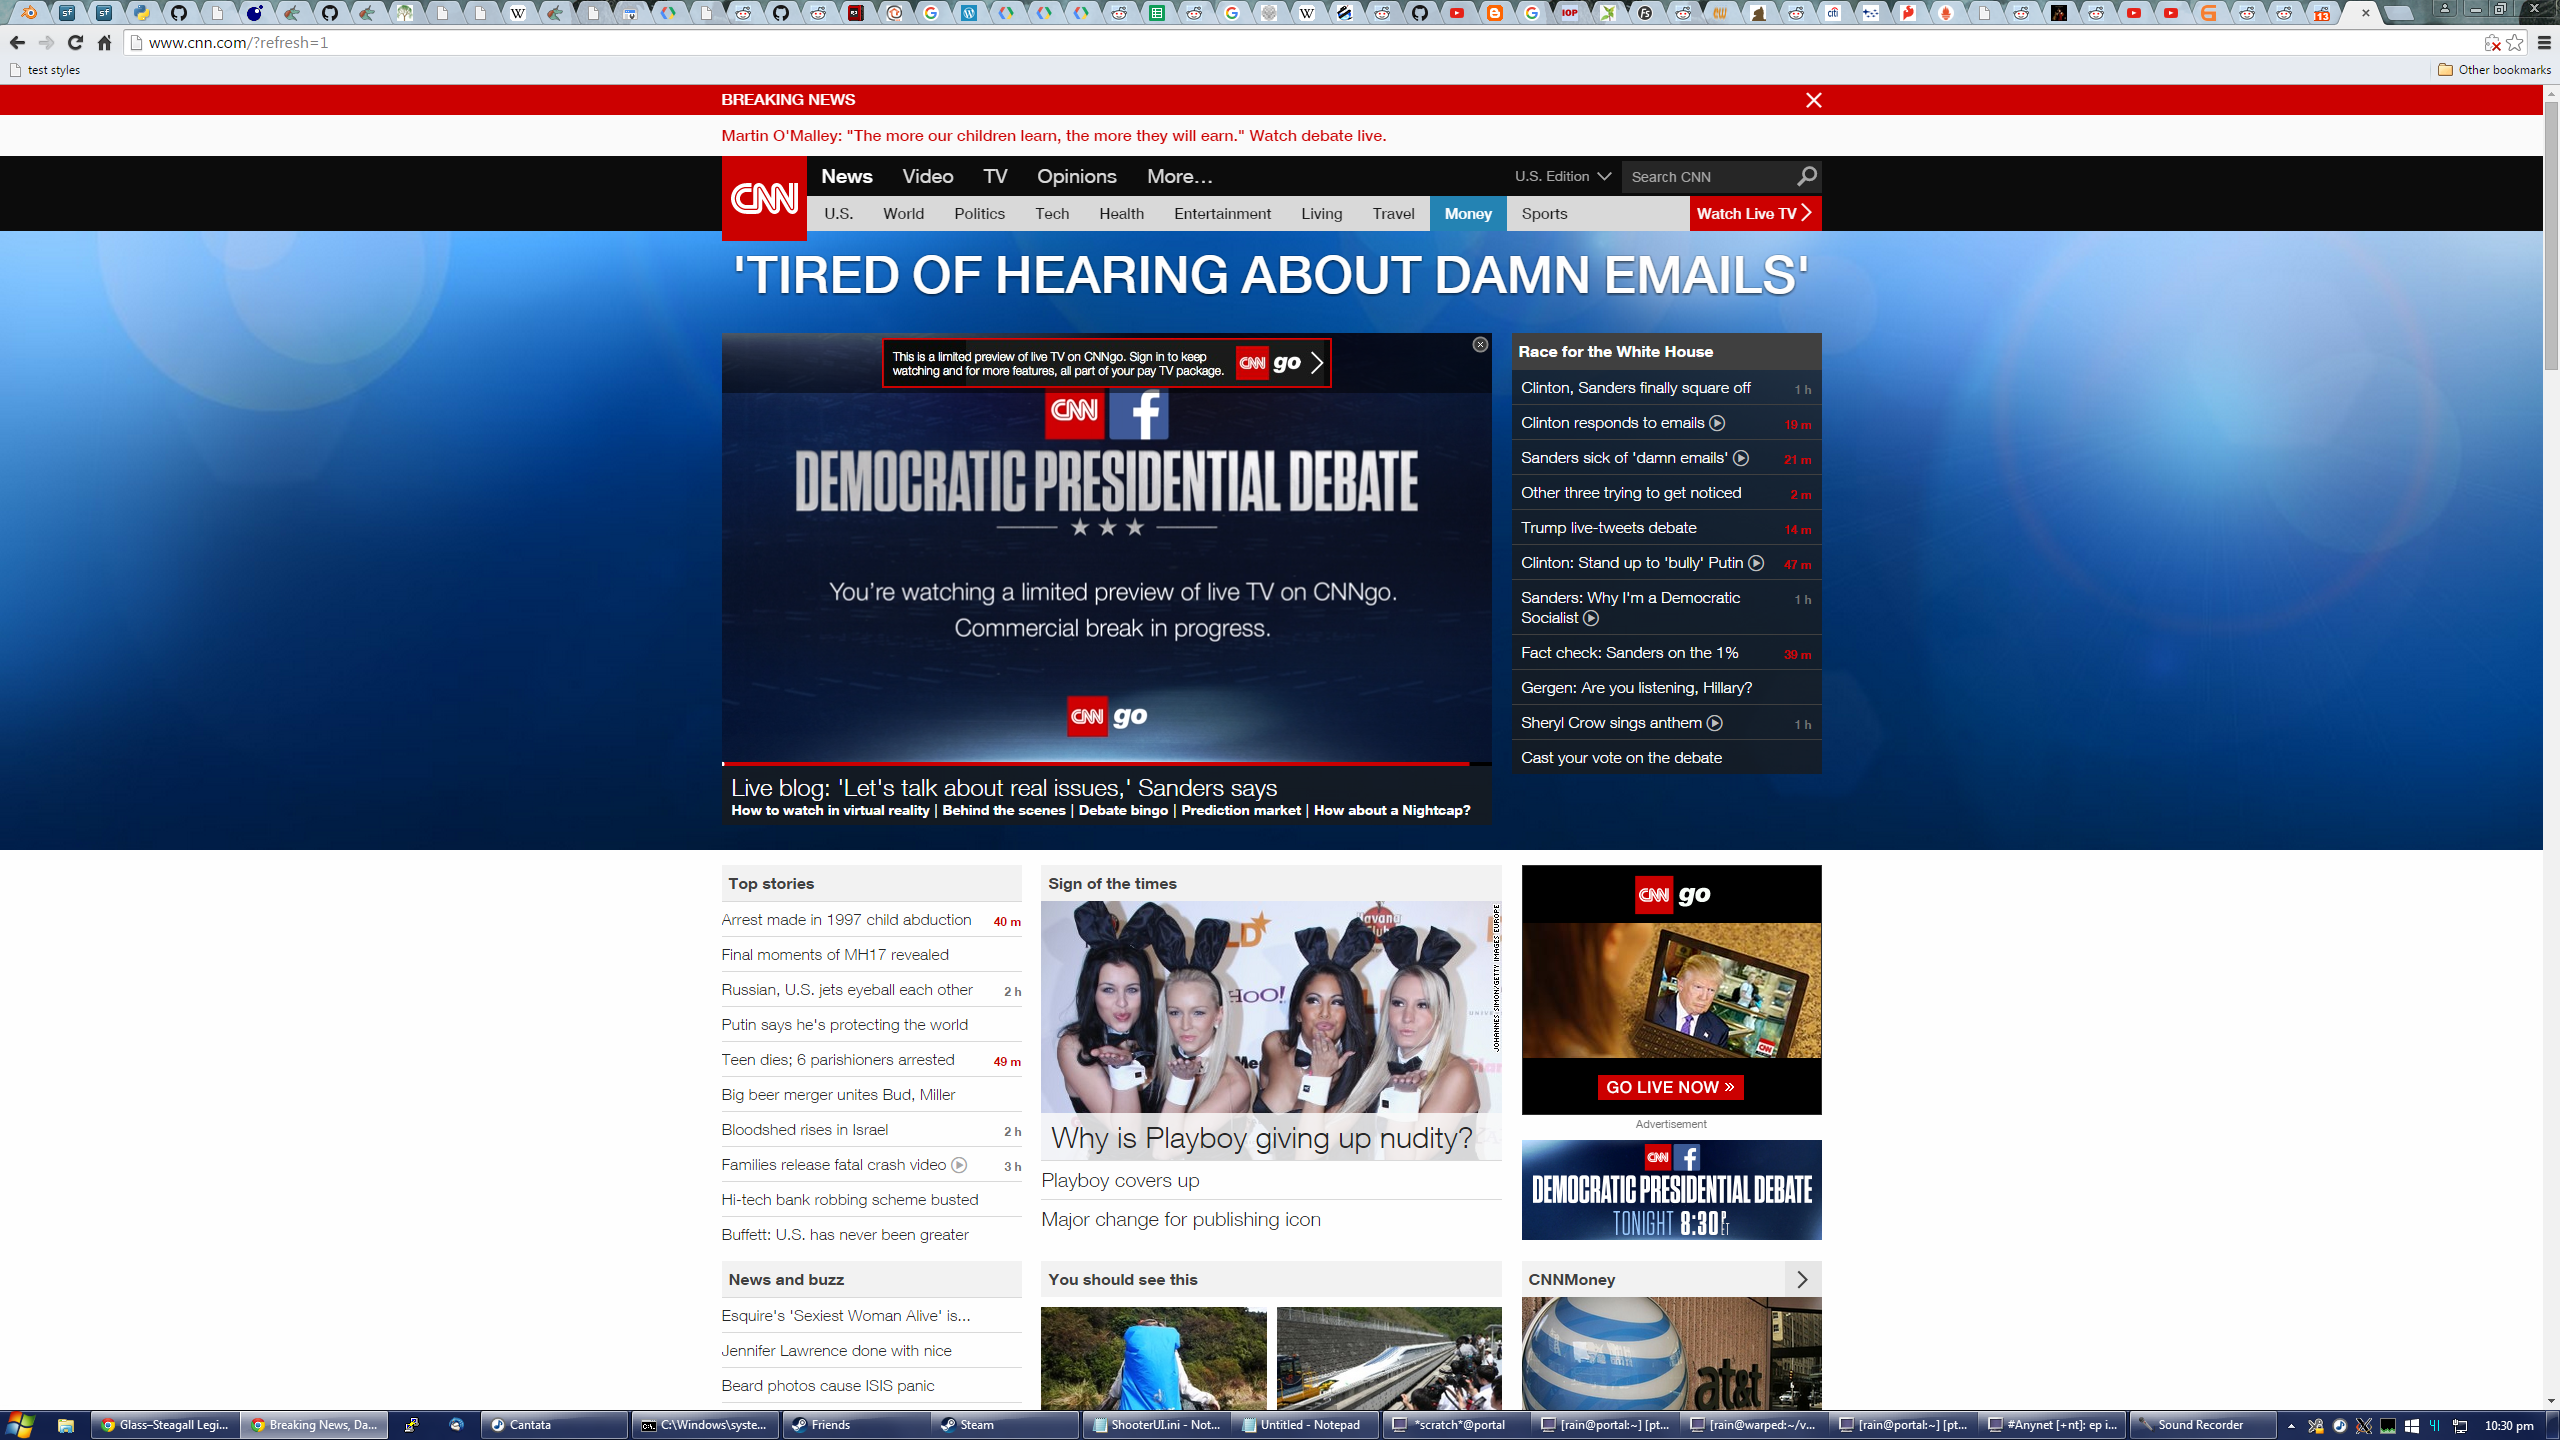Play video icon next to 'Clinton responds to emails'

point(1717,423)
